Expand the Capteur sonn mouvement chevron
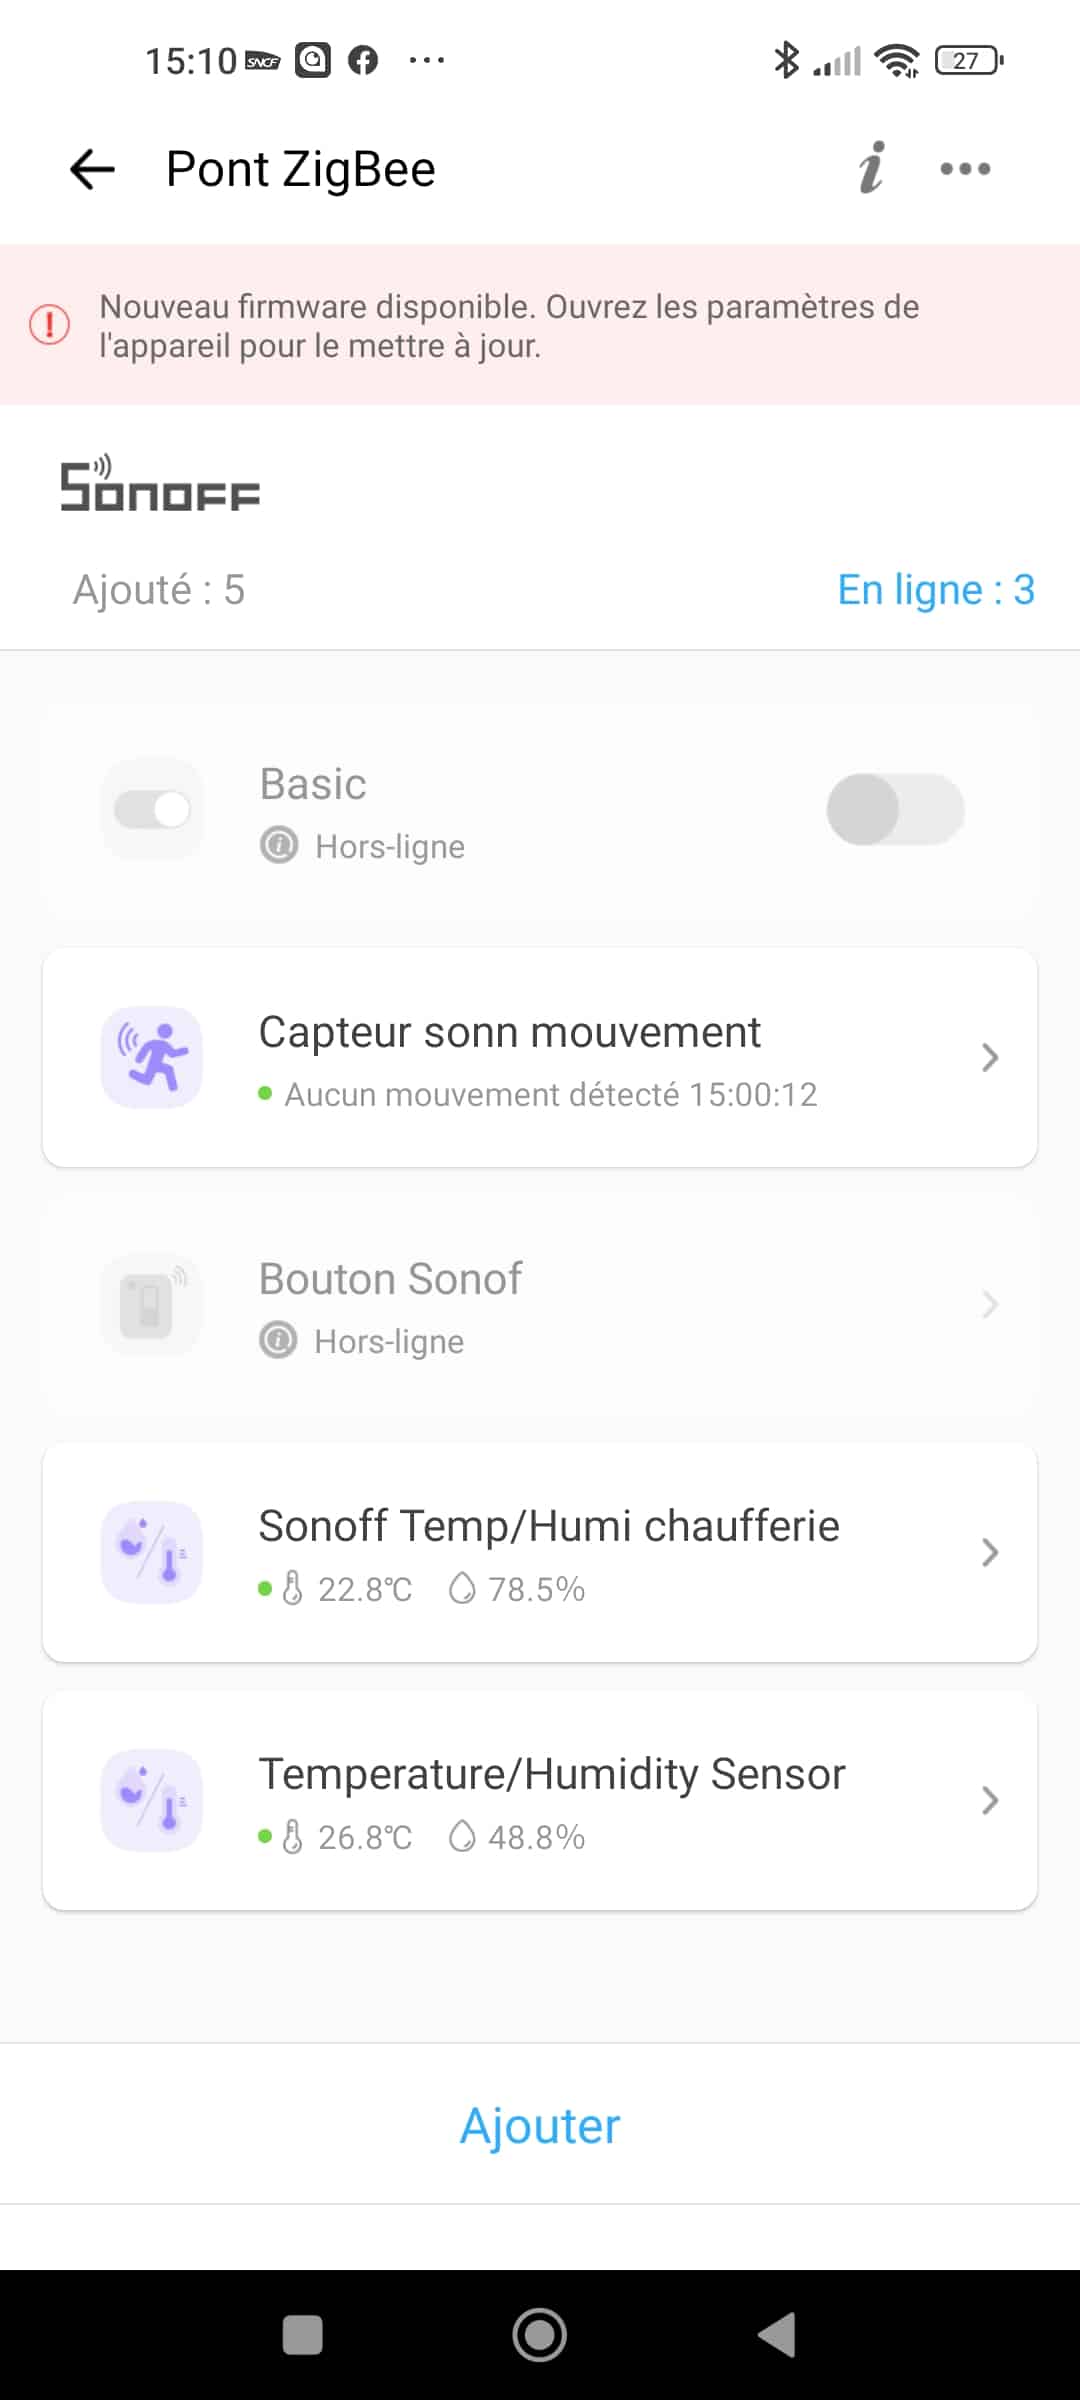This screenshot has height=2400, width=1080. (x=990, y=1057)
